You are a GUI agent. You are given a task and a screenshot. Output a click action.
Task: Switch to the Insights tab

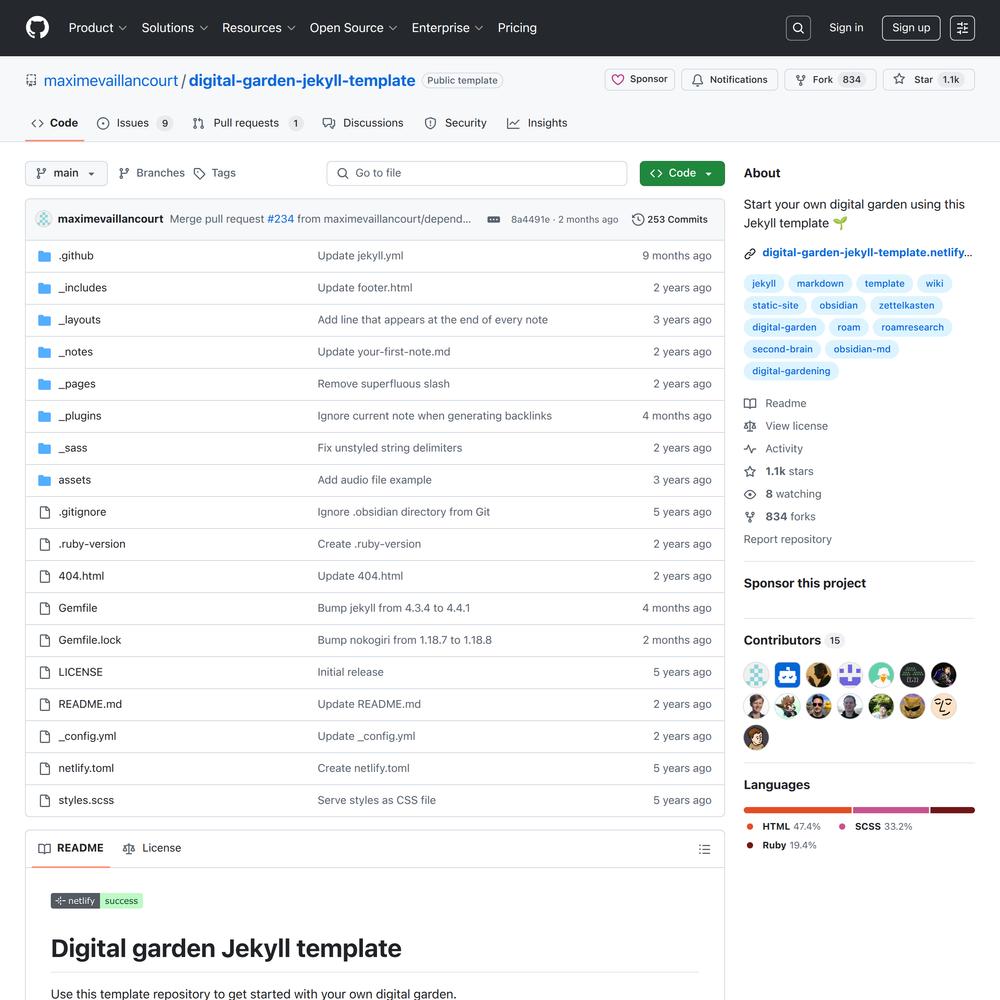click(536, 123)
